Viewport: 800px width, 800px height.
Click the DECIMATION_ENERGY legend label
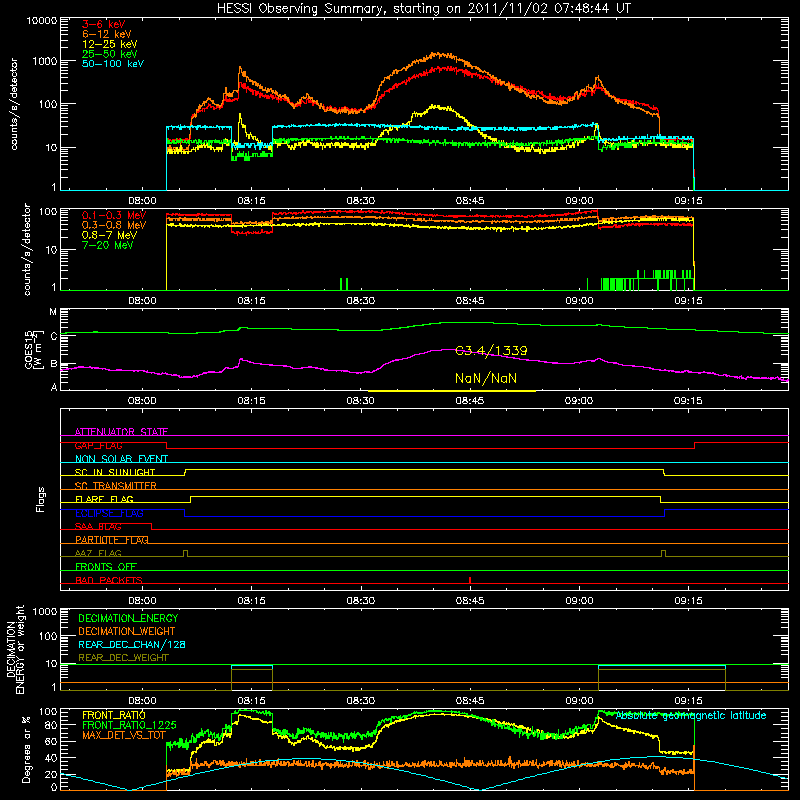(x=128, y=618)
